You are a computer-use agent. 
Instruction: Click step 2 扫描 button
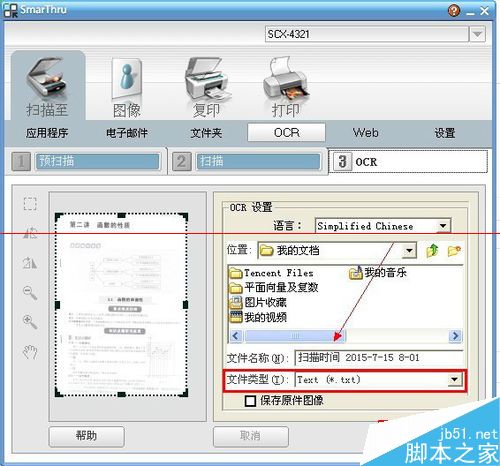click(x=258, y=161)
